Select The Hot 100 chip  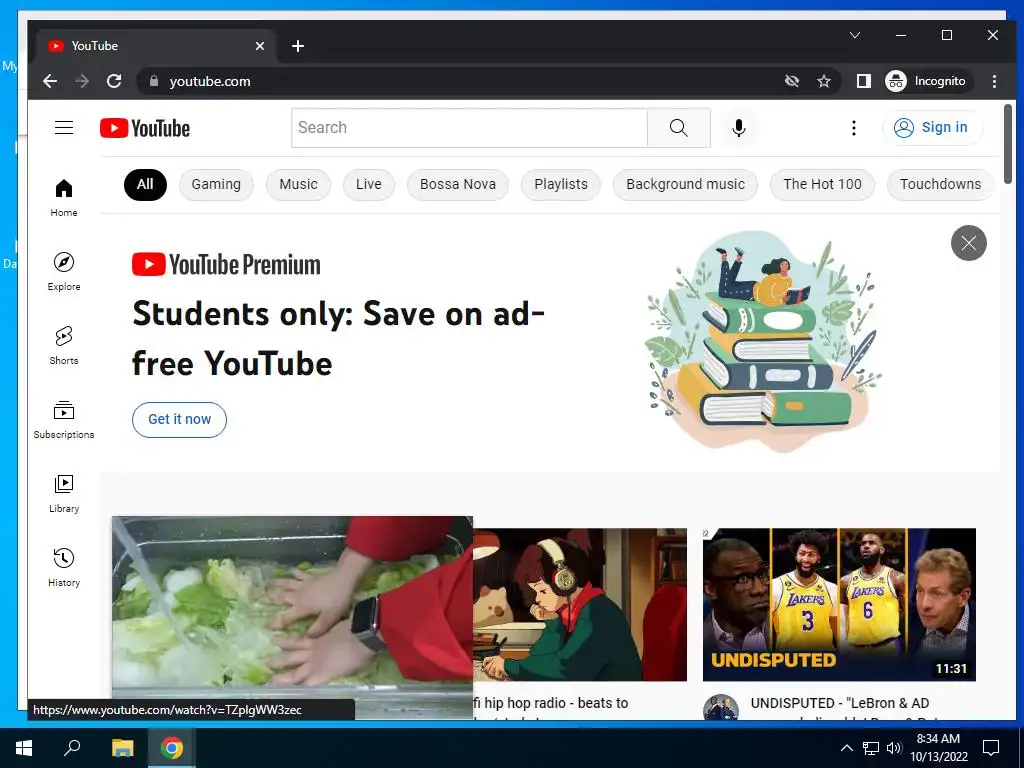[822, 184]
